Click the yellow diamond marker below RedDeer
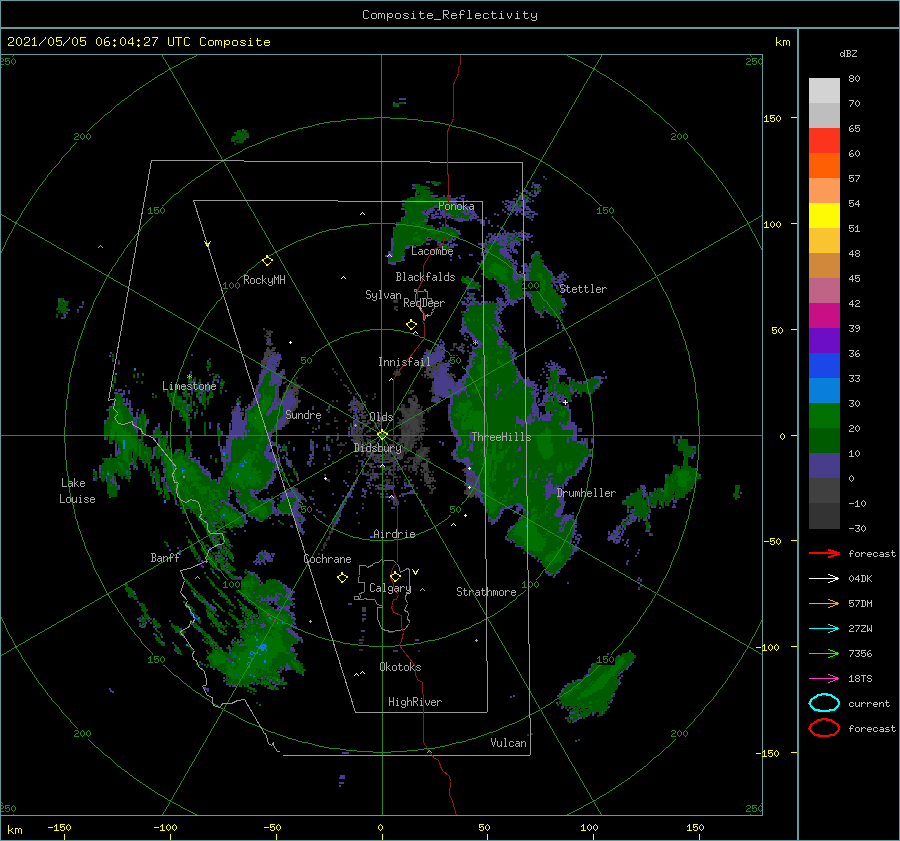Viewport: 900px width, 841px height. tap(411, 325)
